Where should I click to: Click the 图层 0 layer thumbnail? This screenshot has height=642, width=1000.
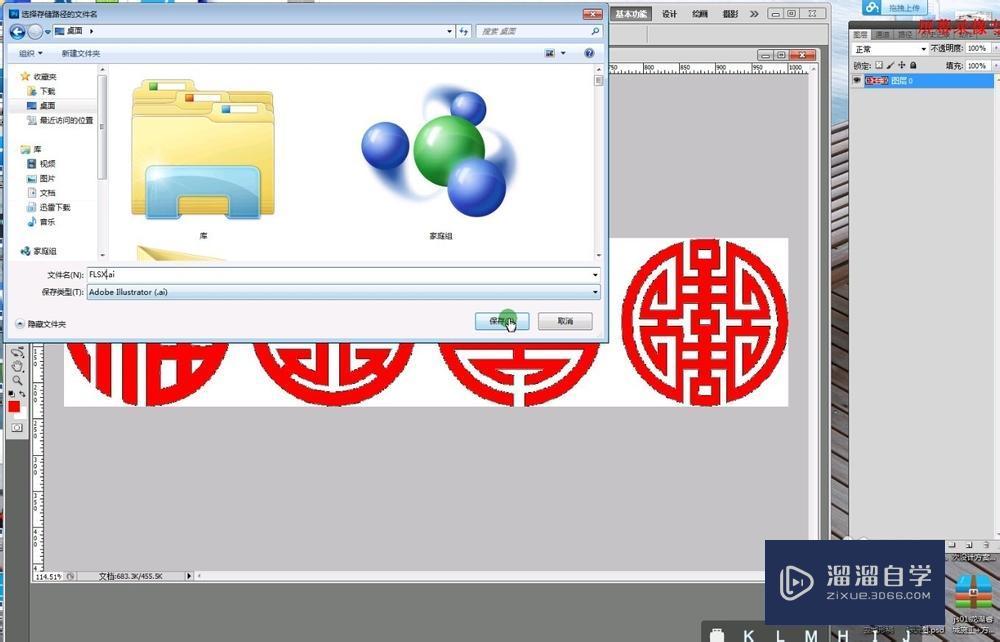pos(876,81)
